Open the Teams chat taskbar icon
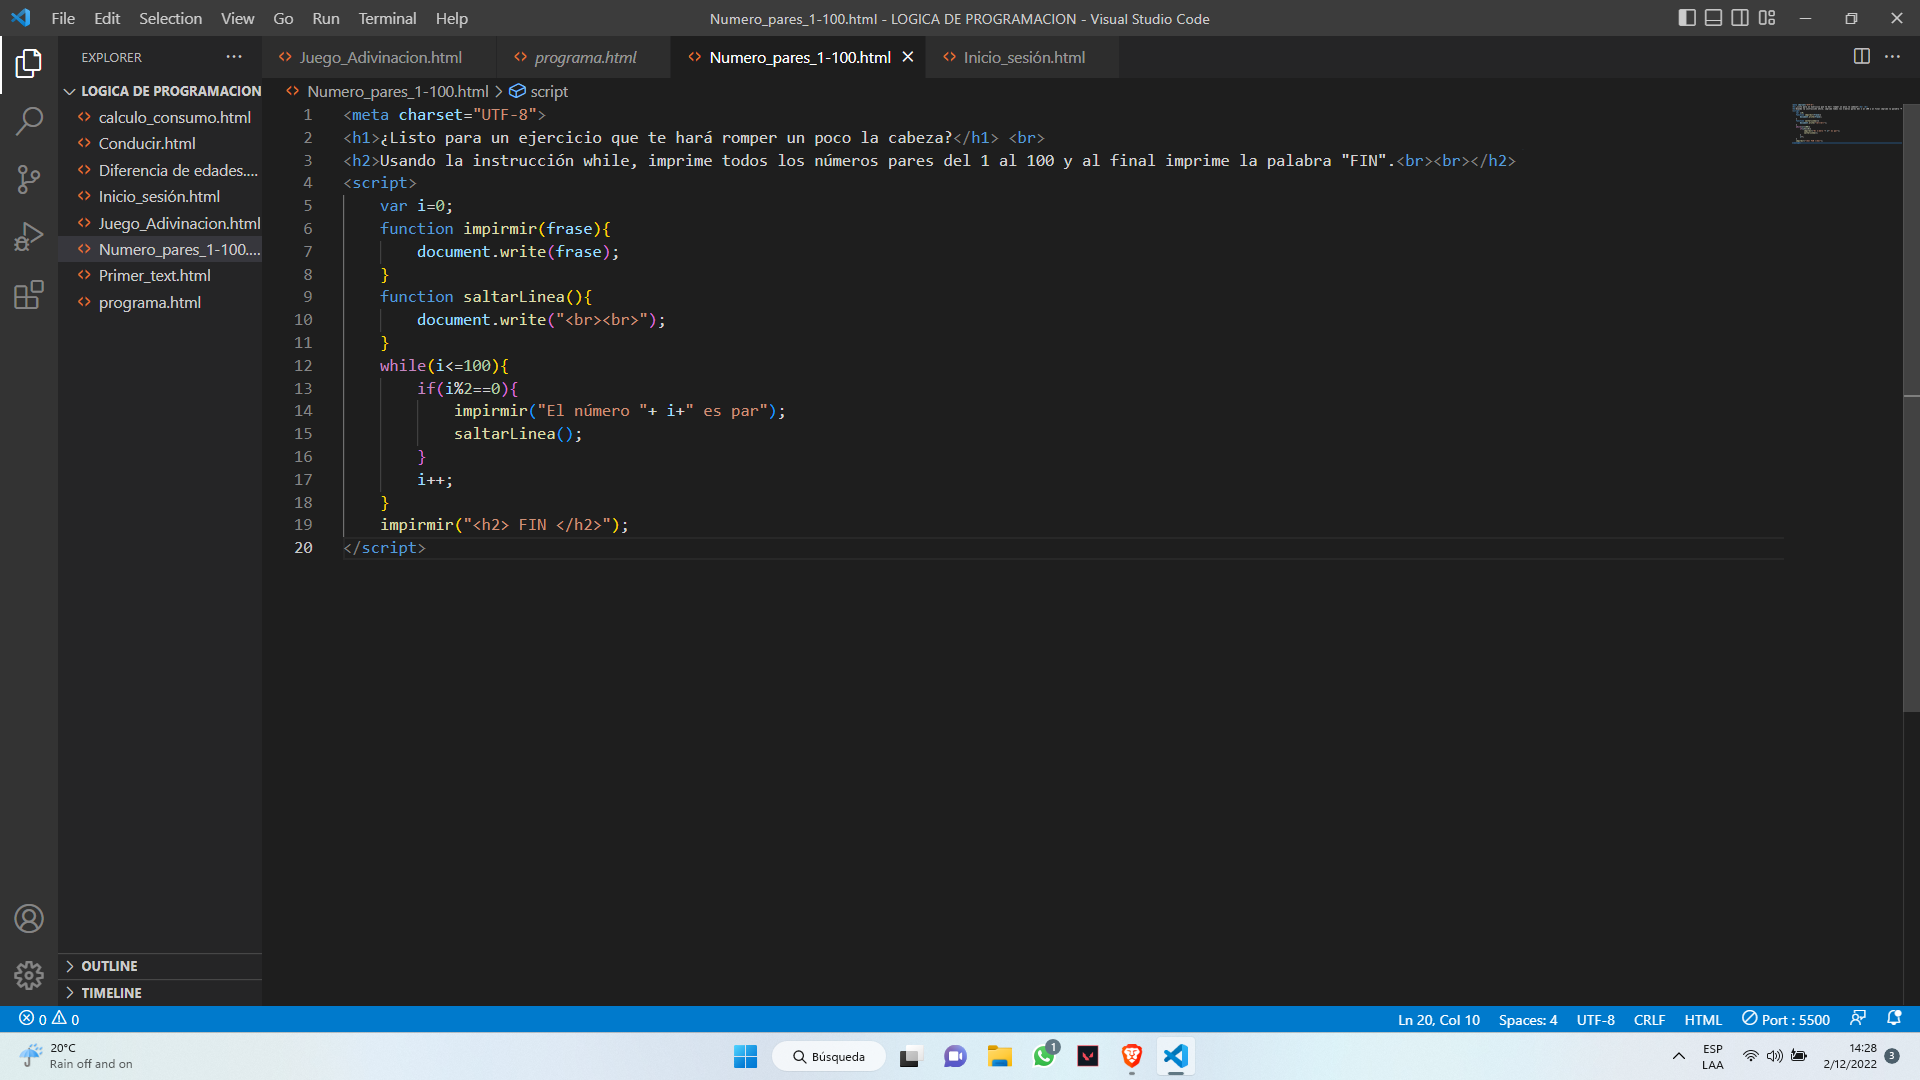This screenshot has height=1080, width=1920. point(955,1056)
